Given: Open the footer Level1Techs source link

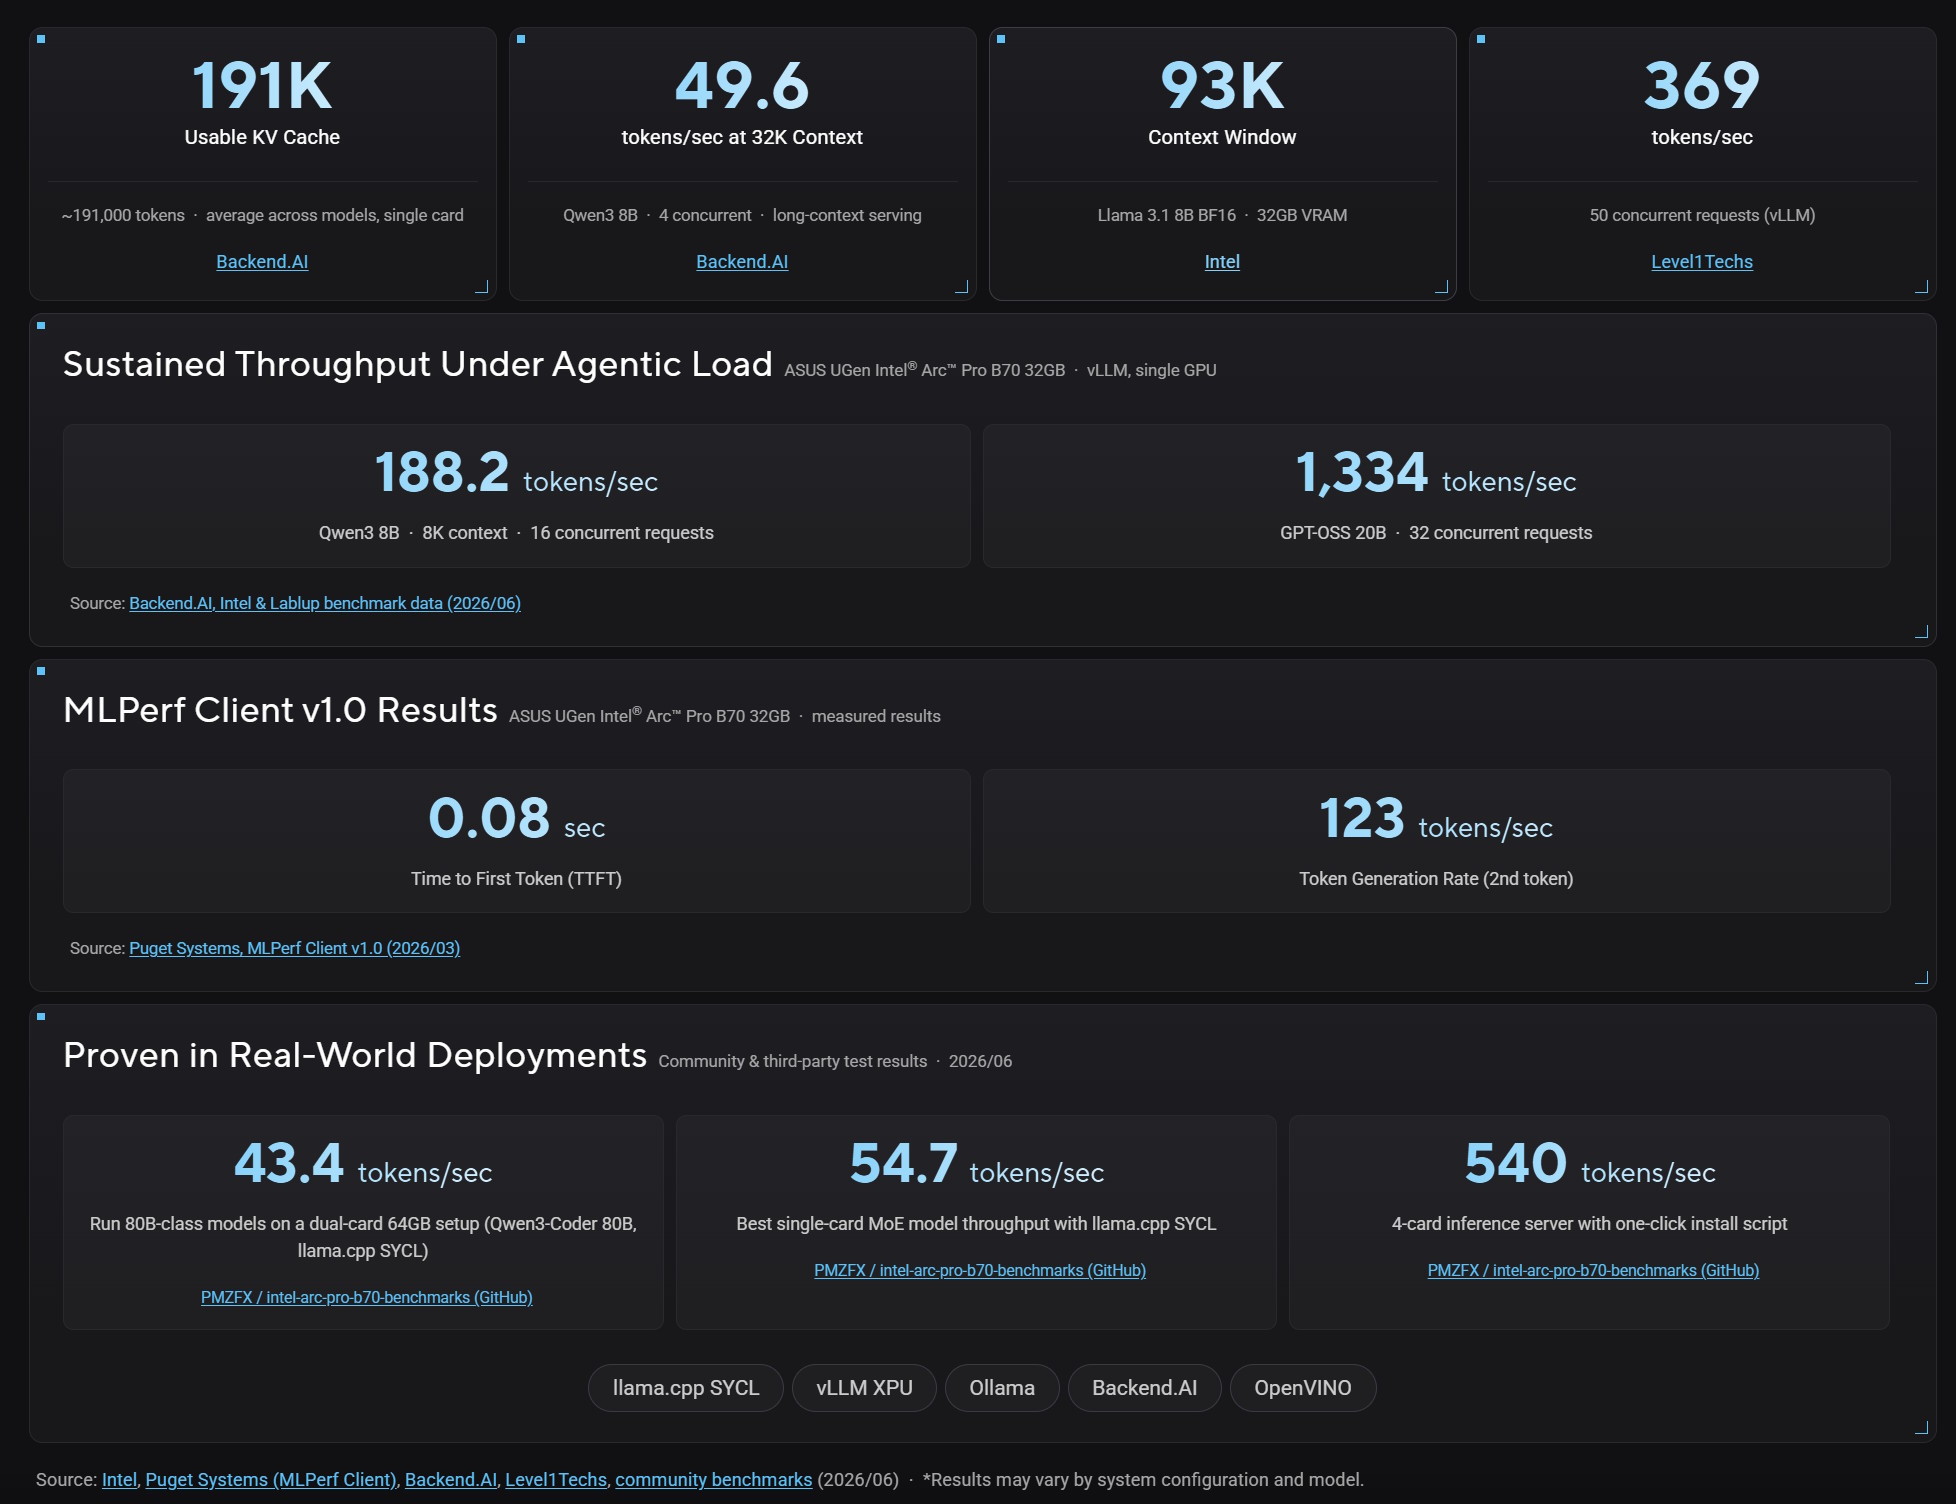Looking at the screenshot, I should click(556, 1480).
